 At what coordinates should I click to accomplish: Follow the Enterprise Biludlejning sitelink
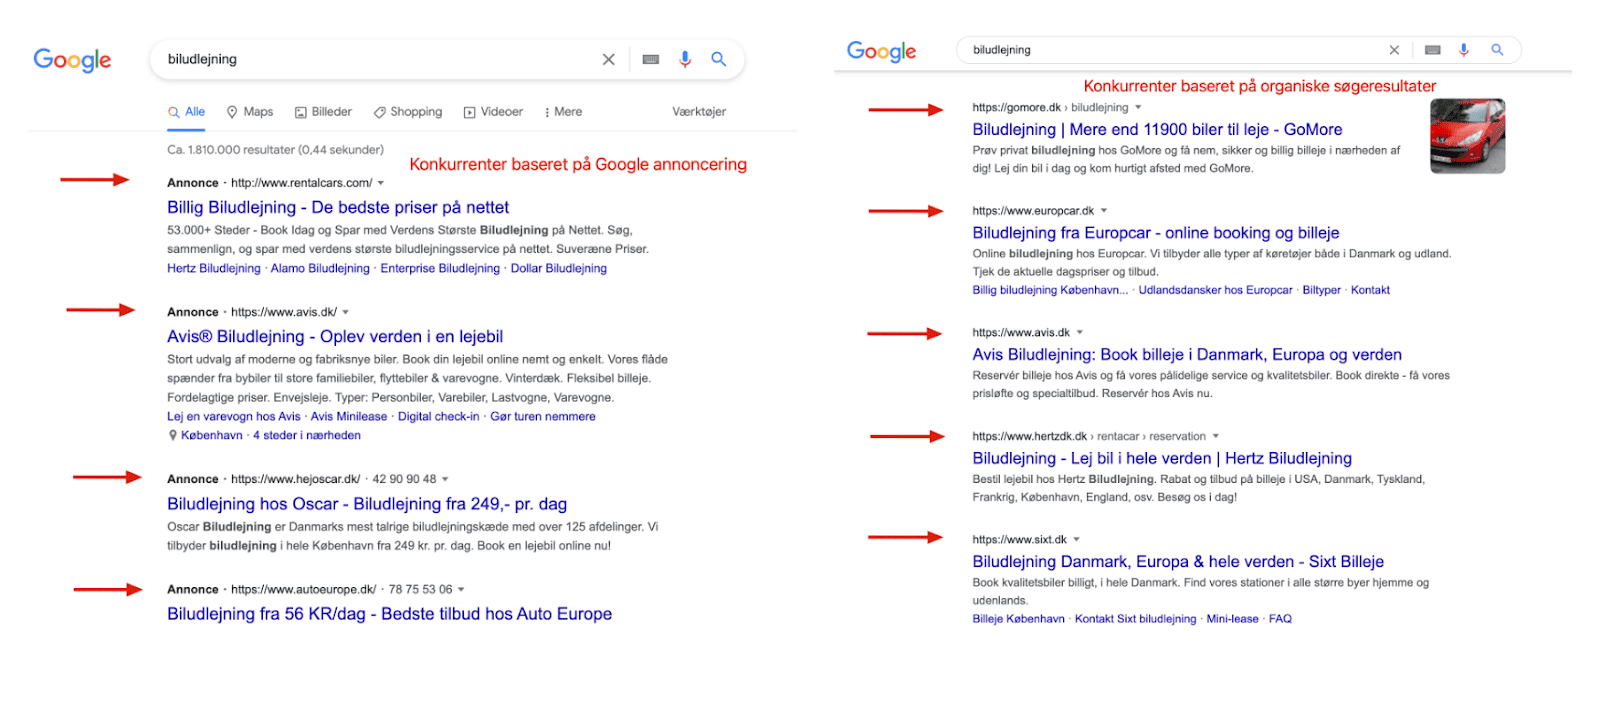click(440, 269)
